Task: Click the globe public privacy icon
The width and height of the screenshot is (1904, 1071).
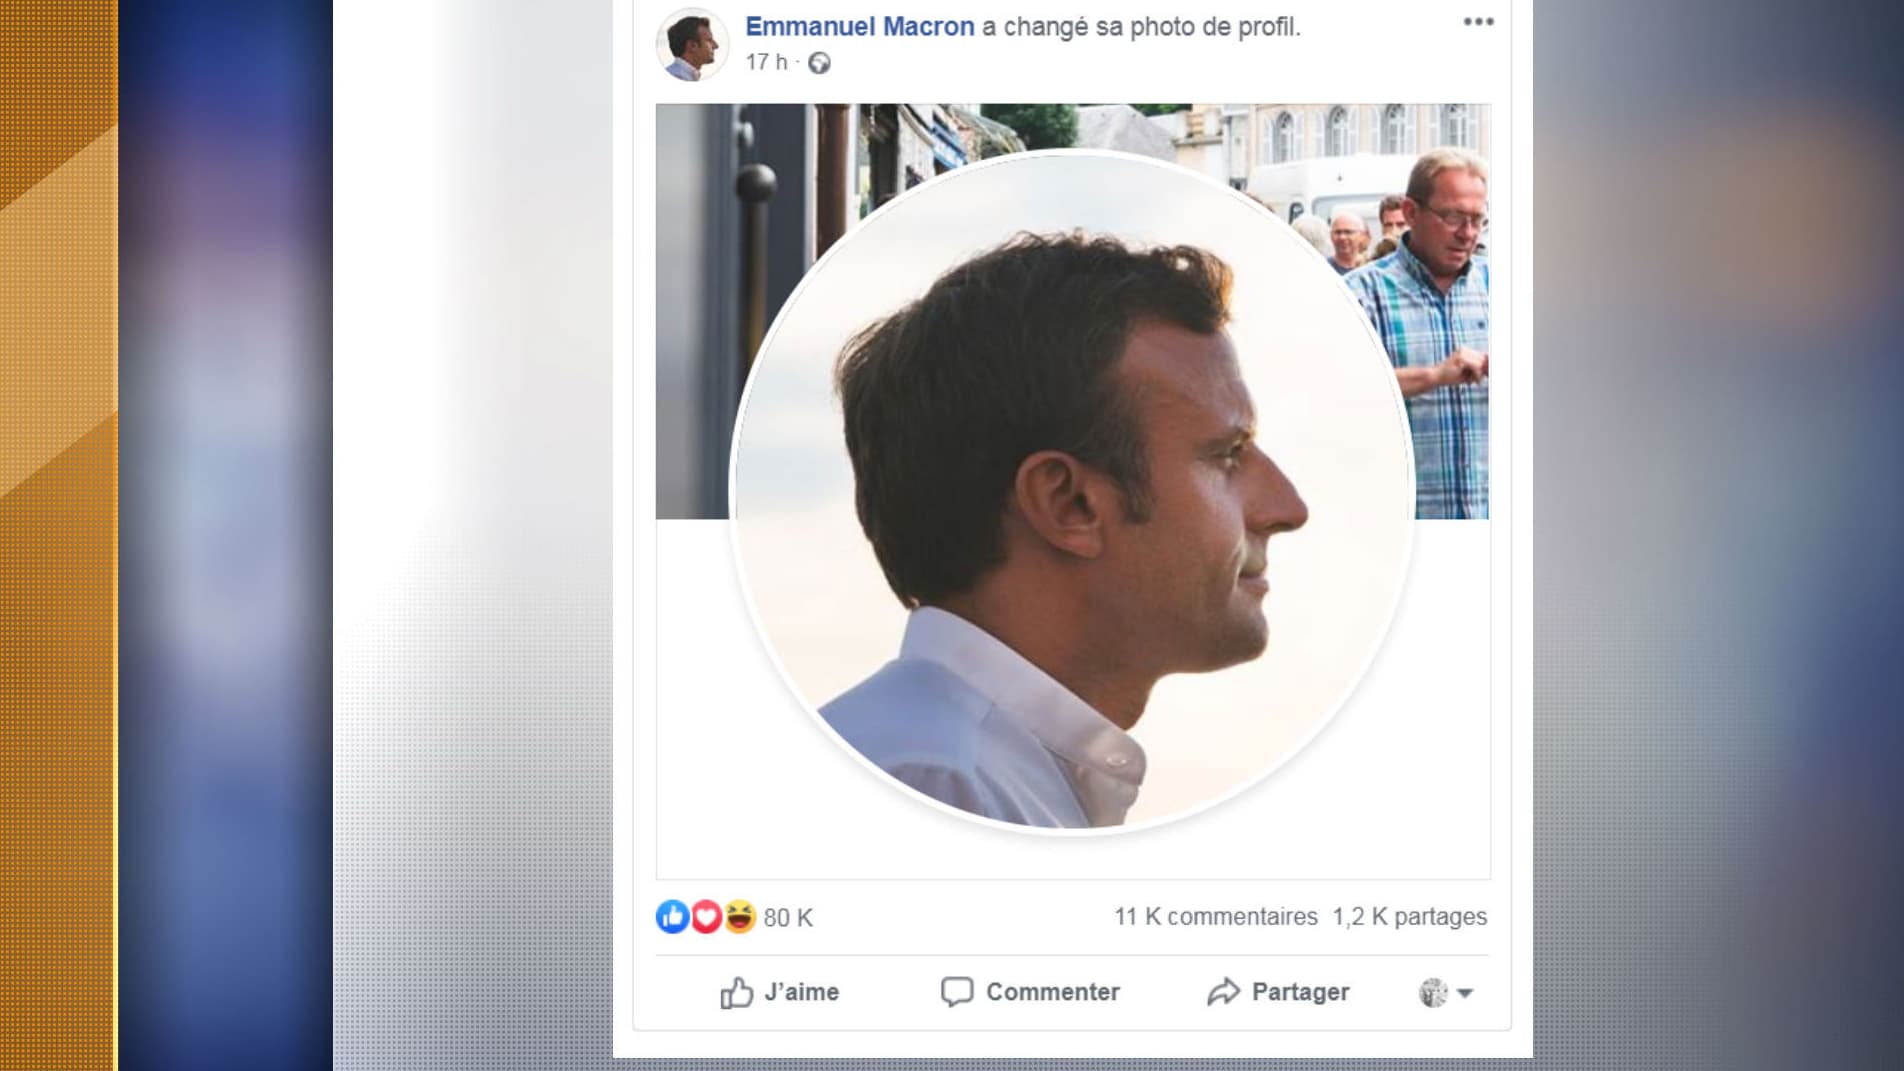Action: coord(820,63)
